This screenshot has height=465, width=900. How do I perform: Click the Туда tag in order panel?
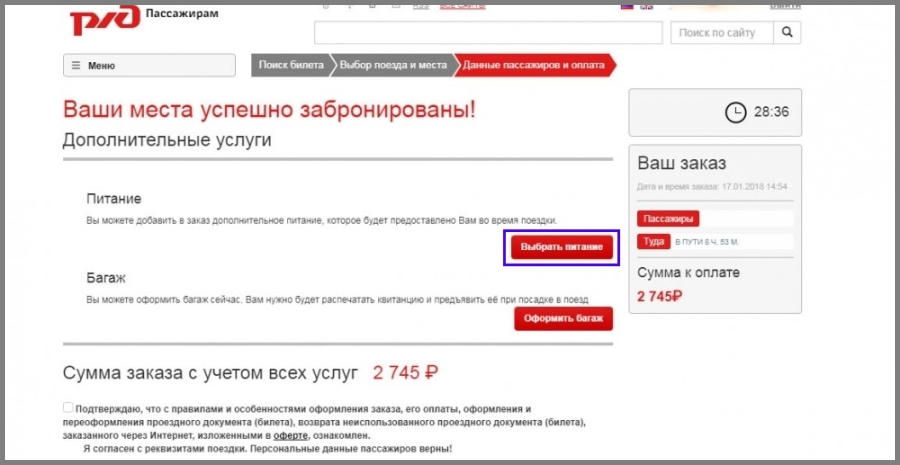[x=653, y=242]
